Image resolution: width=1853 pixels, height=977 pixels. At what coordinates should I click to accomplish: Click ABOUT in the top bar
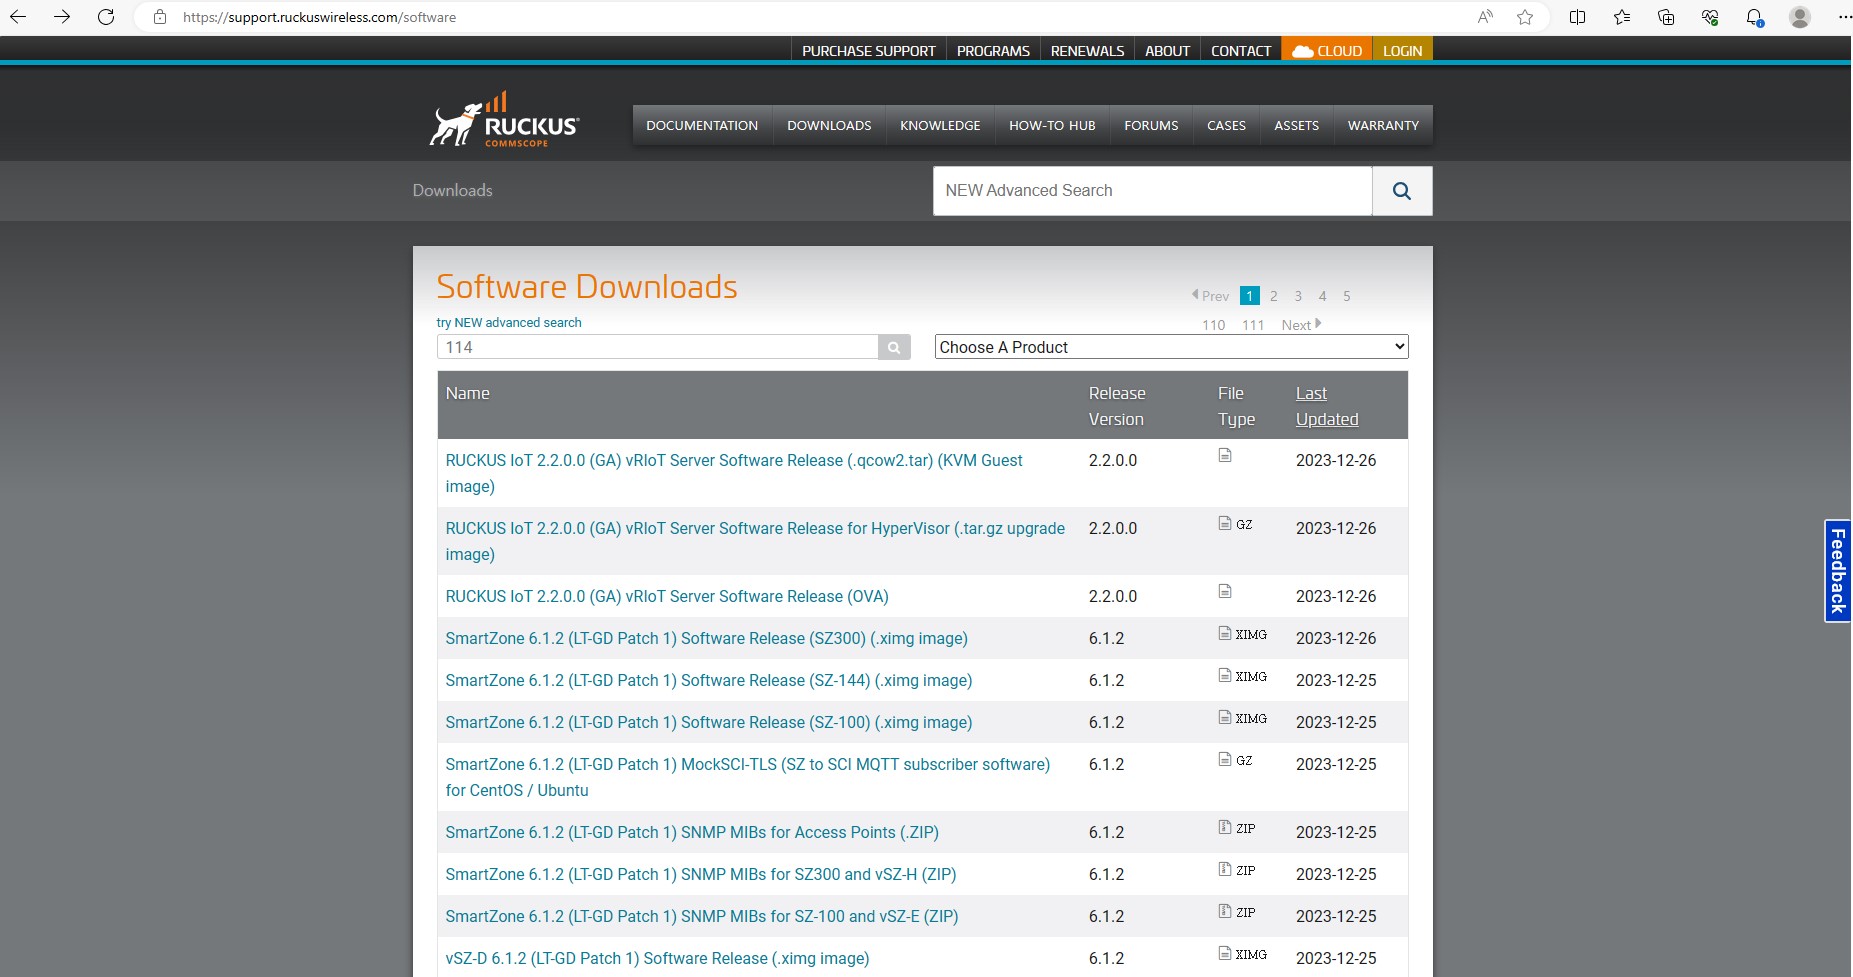1167,51
